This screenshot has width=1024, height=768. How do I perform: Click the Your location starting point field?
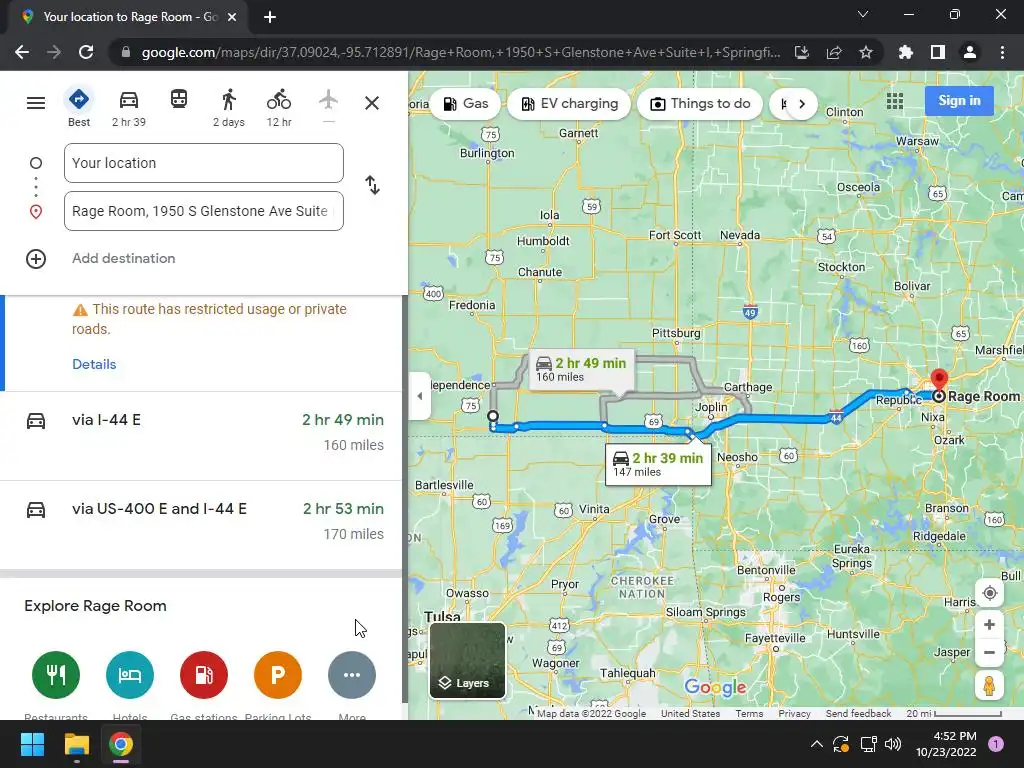(x=204, y=163)
